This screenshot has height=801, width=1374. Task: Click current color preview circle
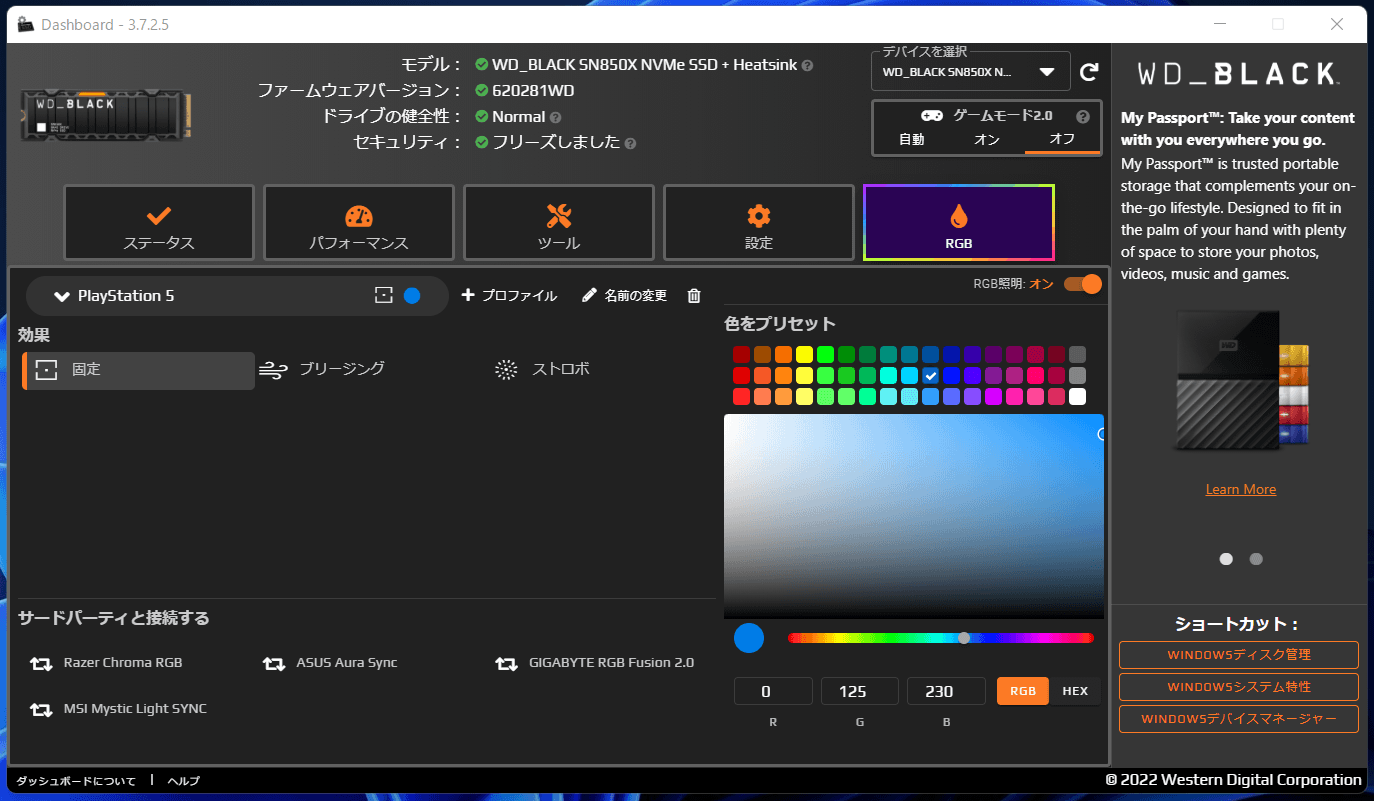pyautogui.click(x=749, y=638)
